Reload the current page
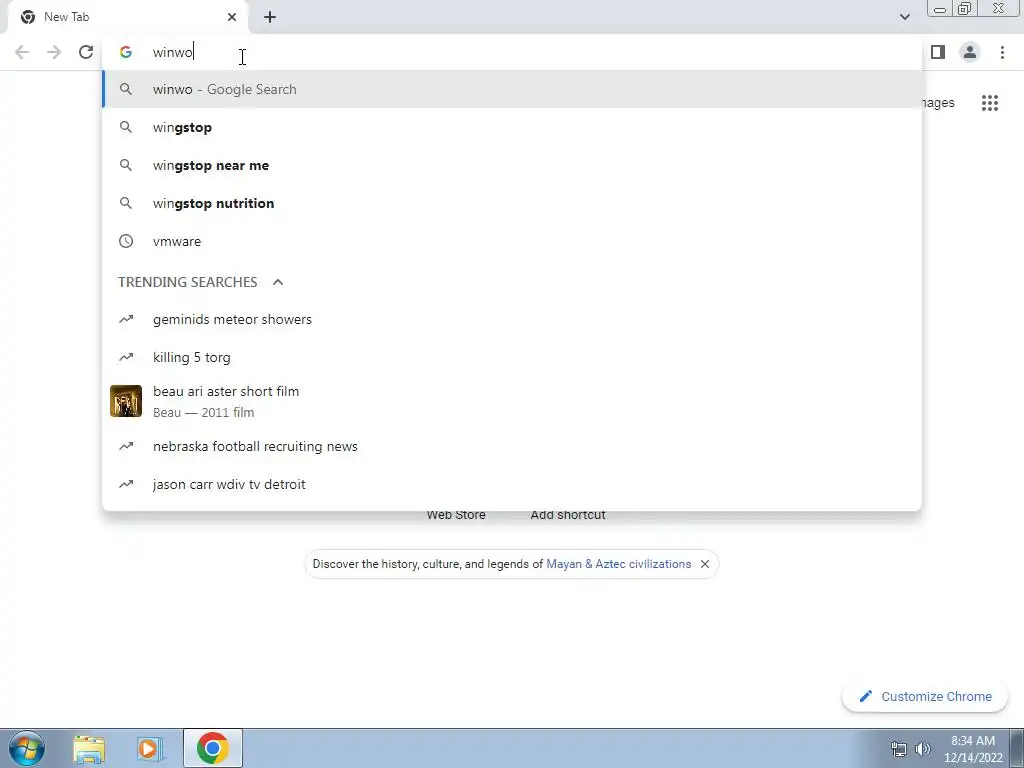Viewport: 1024px width, 768px height. tap(86, 52)
